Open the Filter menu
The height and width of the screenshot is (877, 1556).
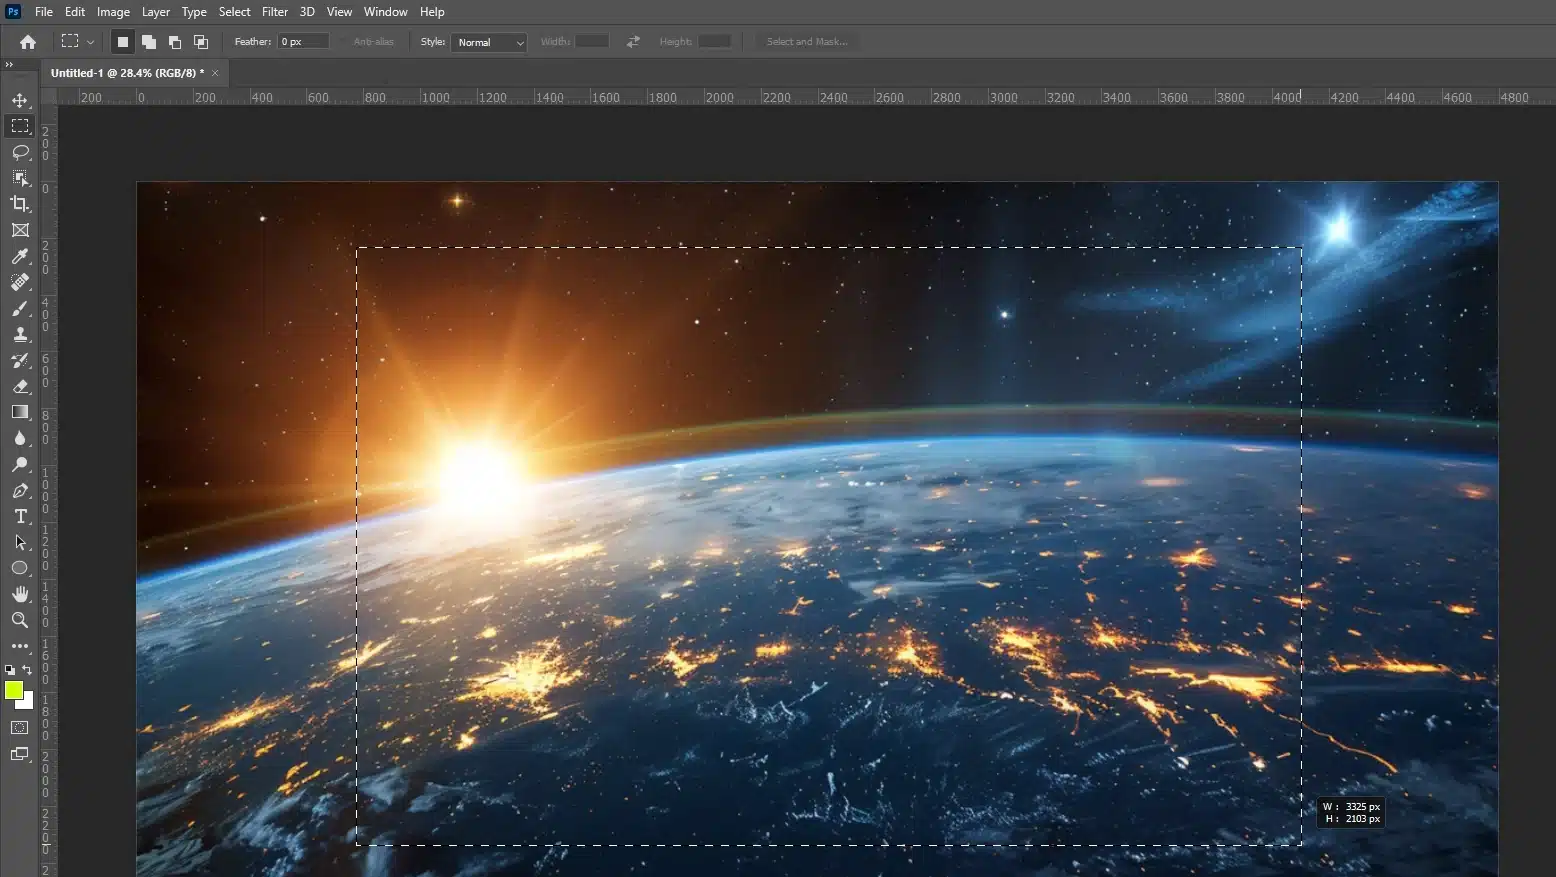(x=275, y=12)
